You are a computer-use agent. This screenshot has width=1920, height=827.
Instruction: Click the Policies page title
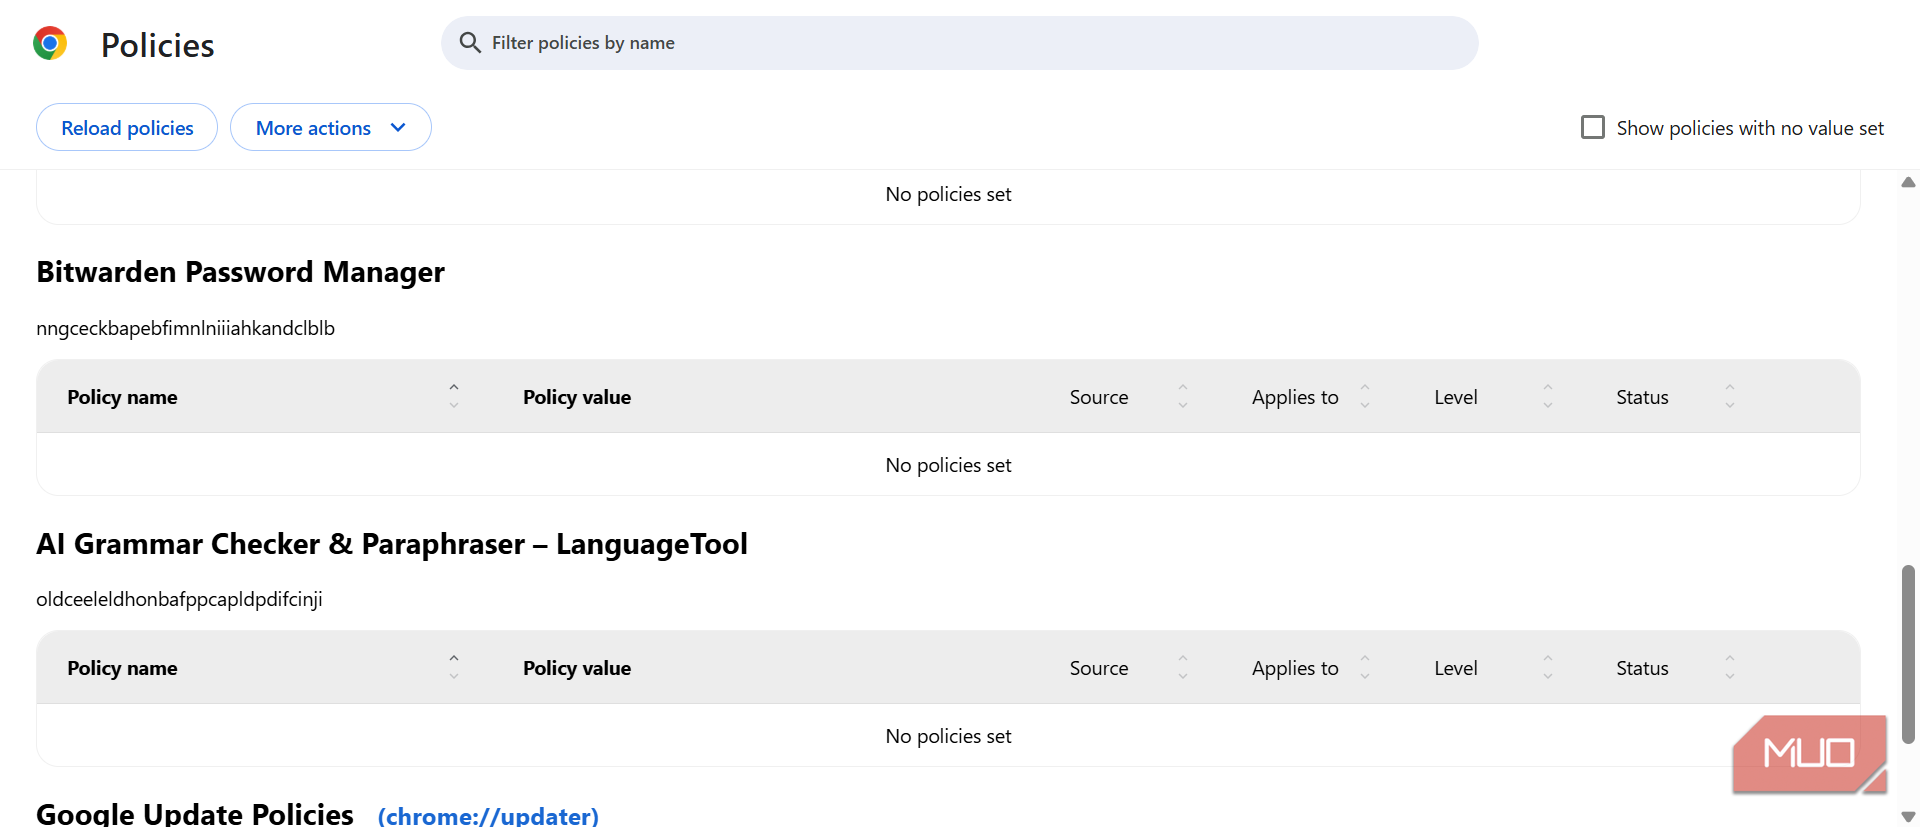157,45
